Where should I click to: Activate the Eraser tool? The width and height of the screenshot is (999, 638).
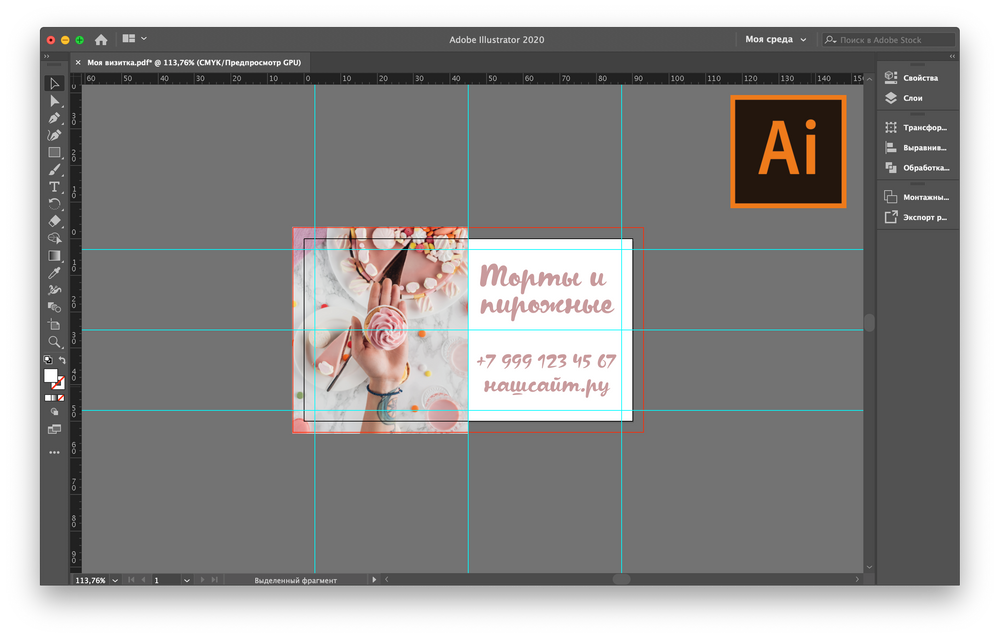[55, 221]
